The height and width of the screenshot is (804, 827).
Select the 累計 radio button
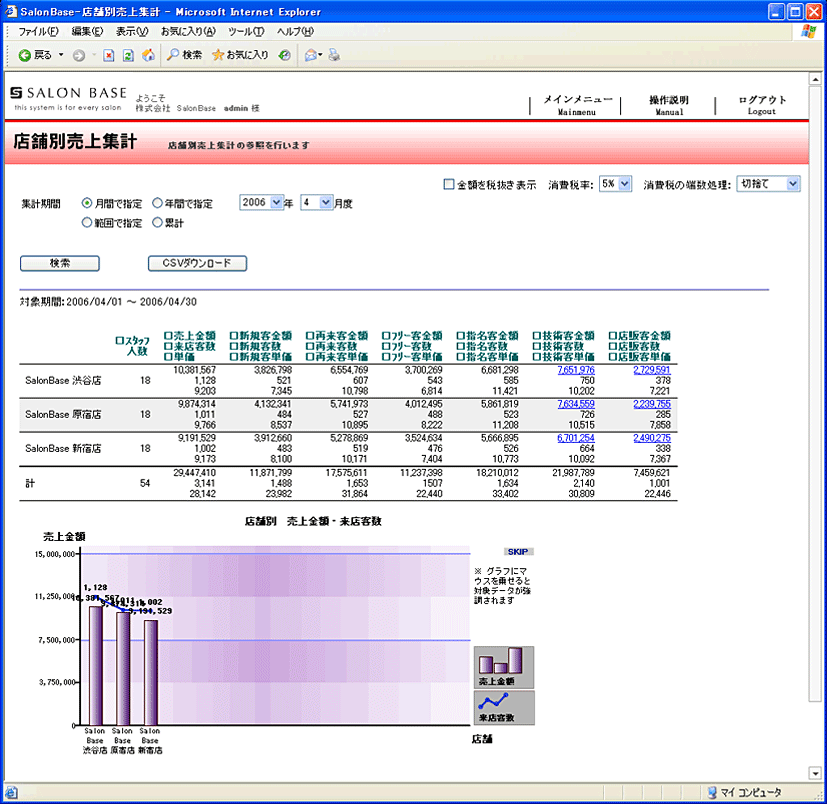click(x=157, y=223)
